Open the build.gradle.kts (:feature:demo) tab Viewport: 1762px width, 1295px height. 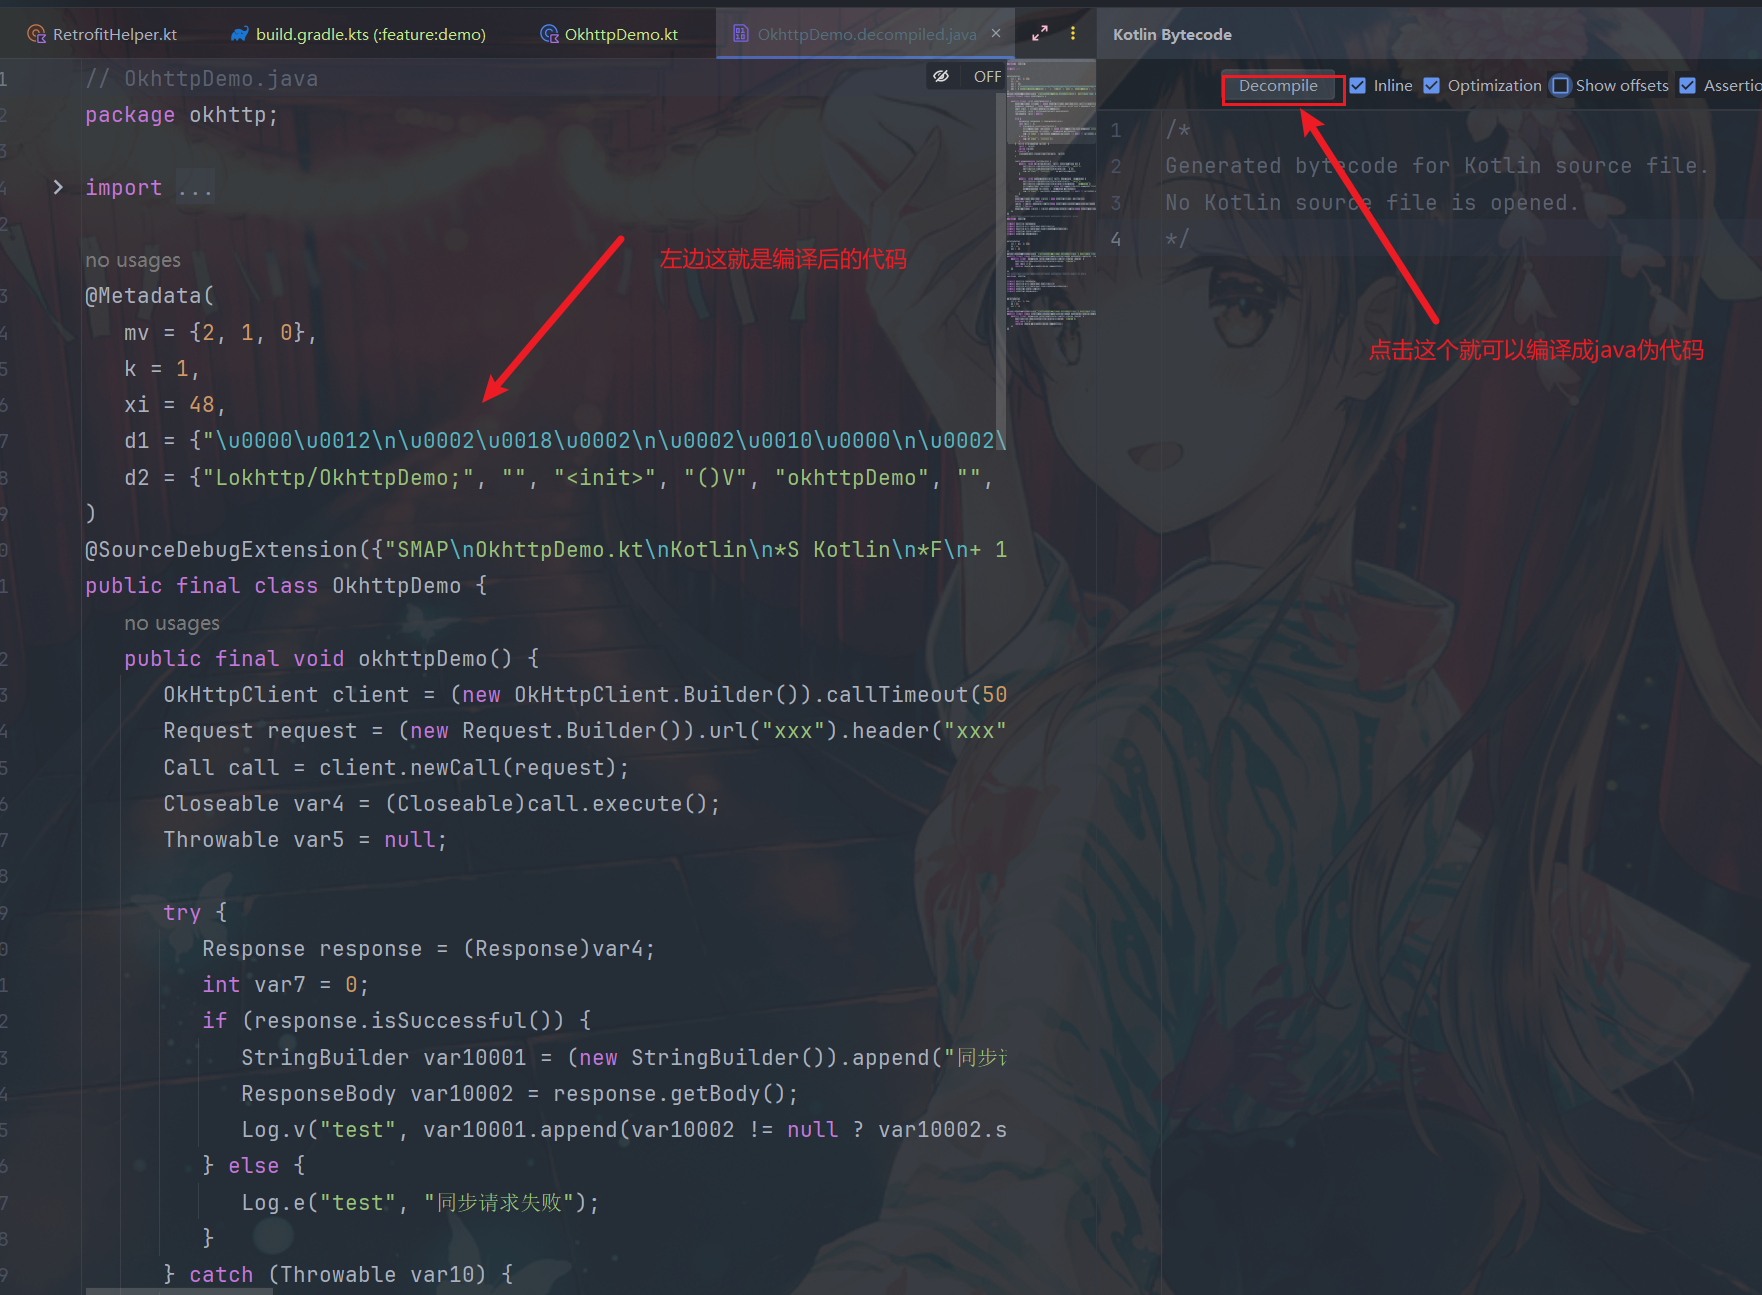point(370,34)
